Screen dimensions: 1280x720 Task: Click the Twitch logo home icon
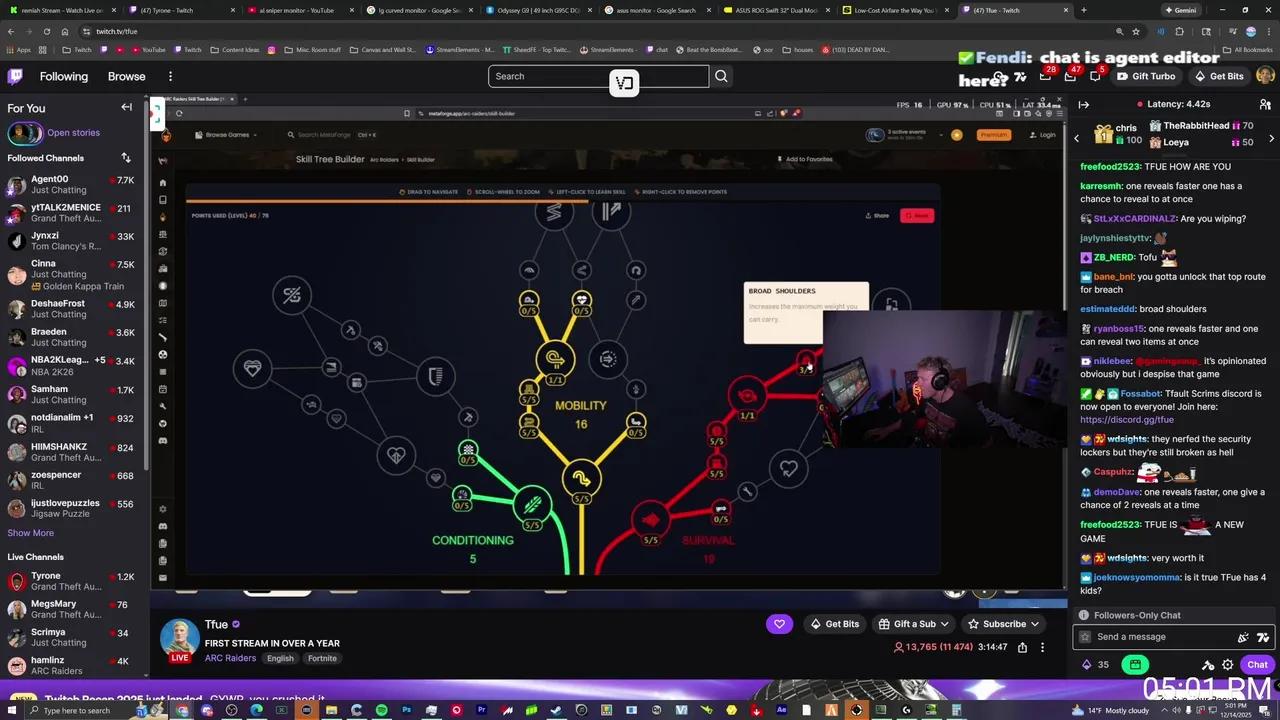pyautogui.click(x=16, y=76)
